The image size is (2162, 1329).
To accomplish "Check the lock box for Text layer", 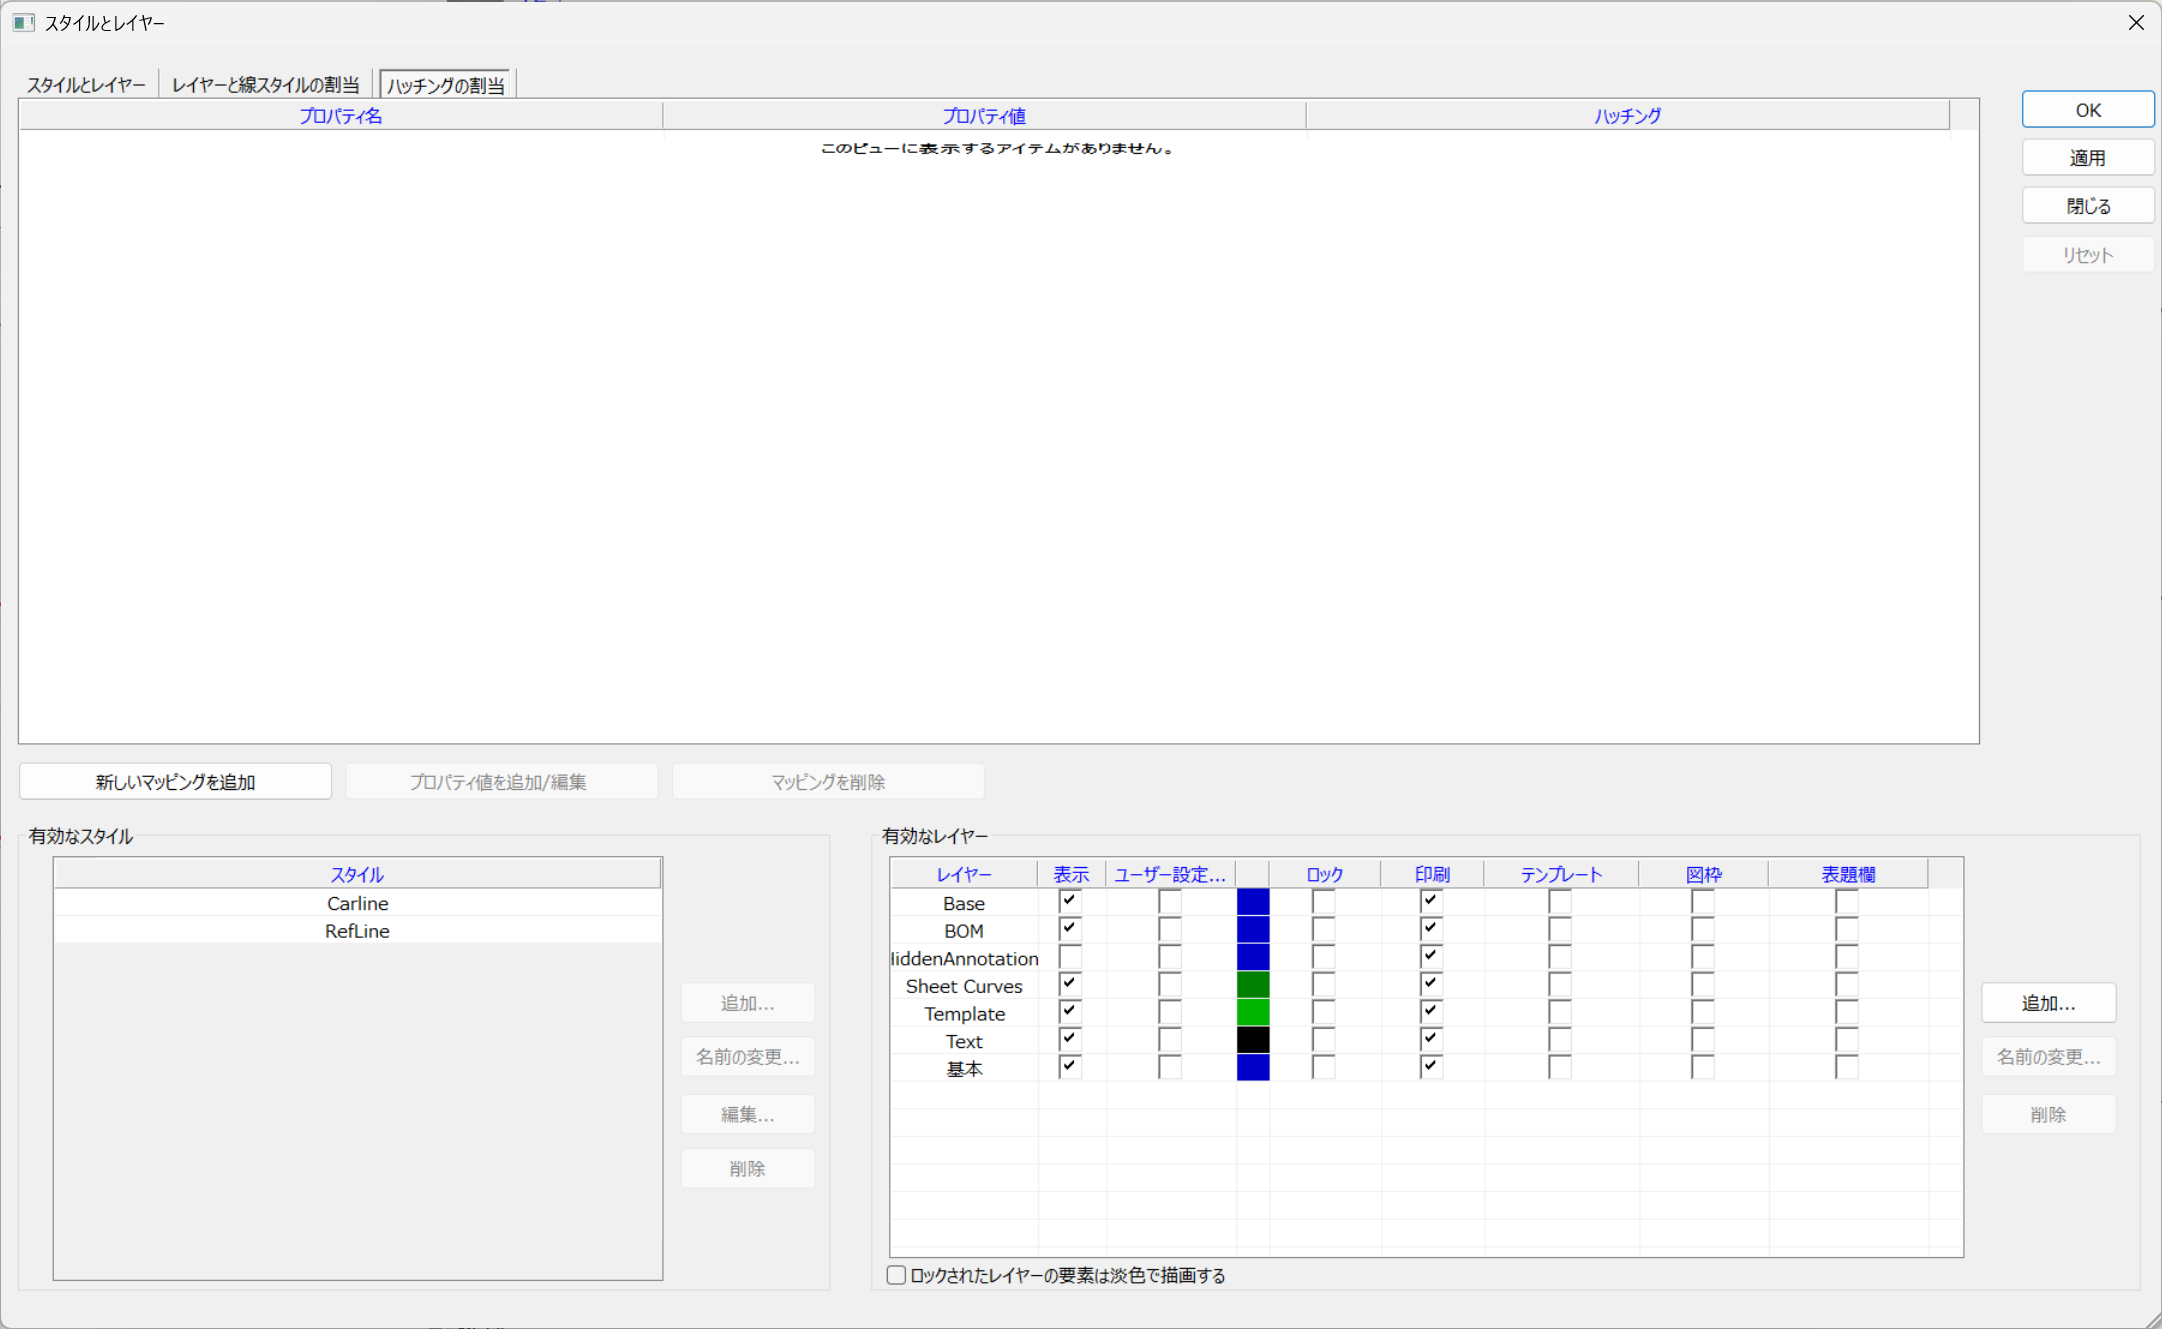I will click(x=1323, y=1040).
